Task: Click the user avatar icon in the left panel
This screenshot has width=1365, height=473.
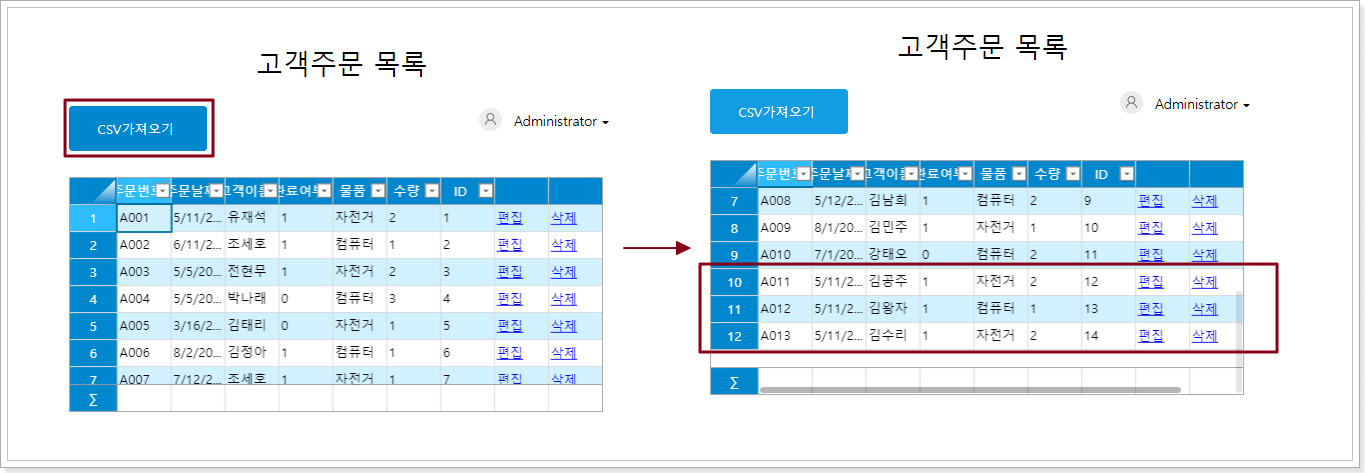Action: (490, 120)
